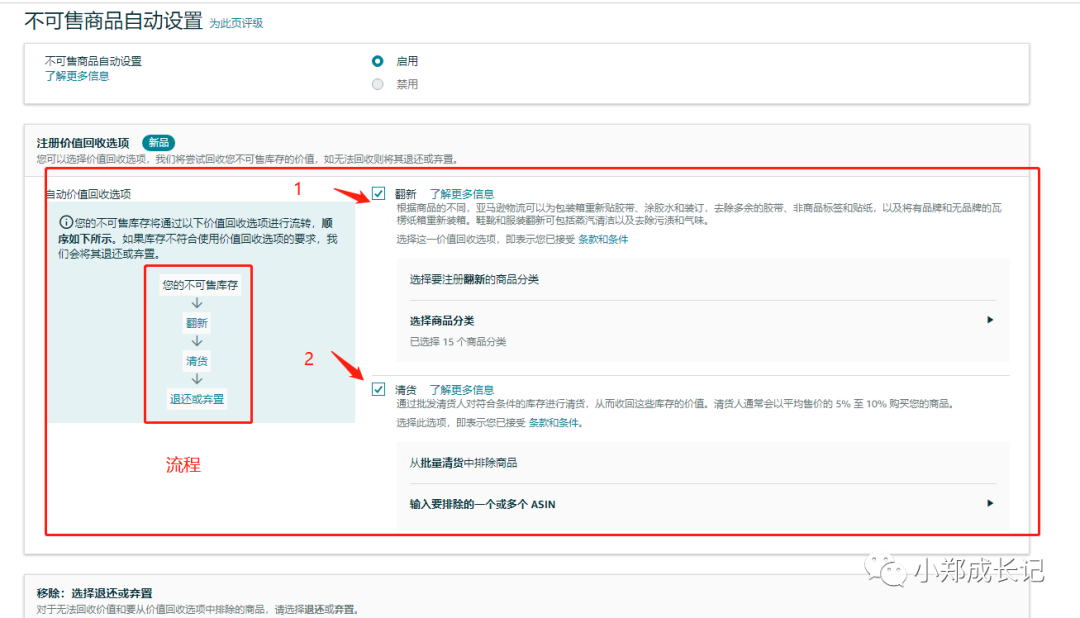This screenshot has width=1080, height=618.
Task: Click the info icon beside 您的不可售库存将通过
Action: [65, 223]
